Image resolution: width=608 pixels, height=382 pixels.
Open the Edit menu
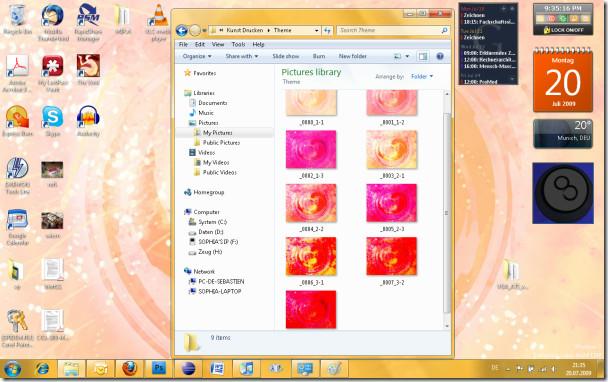[x=200, y=44]
